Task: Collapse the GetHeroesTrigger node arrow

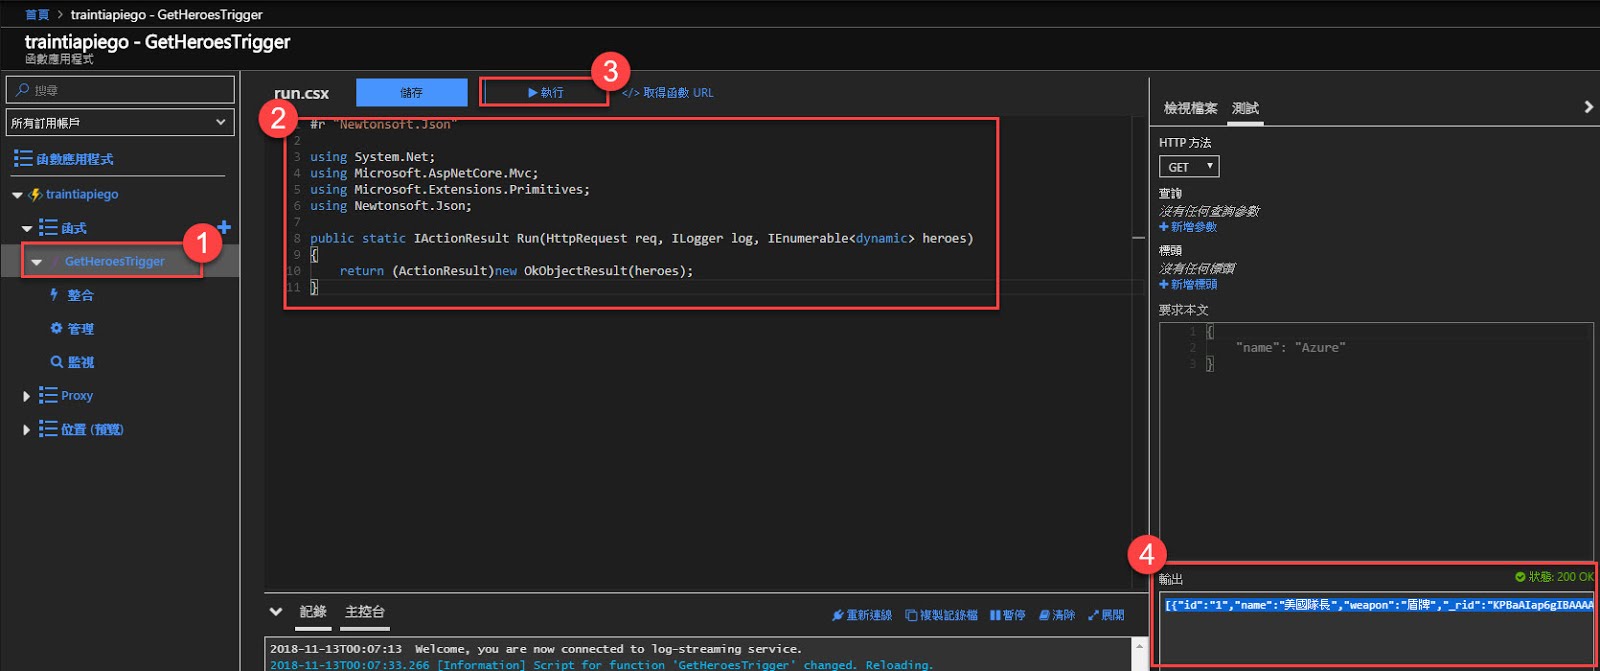Action: pyautogui.click(x=37, y=262)
